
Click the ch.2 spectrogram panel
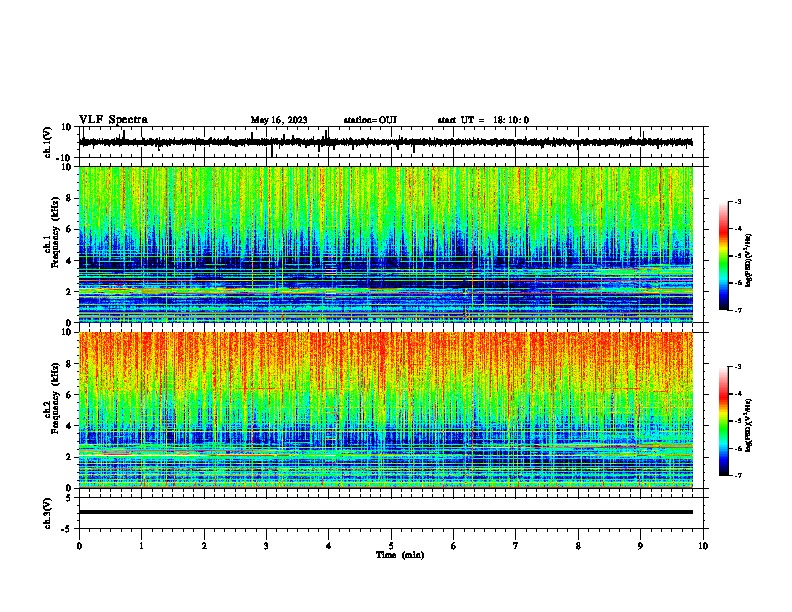pyautogui.click(x=386, y=410)
